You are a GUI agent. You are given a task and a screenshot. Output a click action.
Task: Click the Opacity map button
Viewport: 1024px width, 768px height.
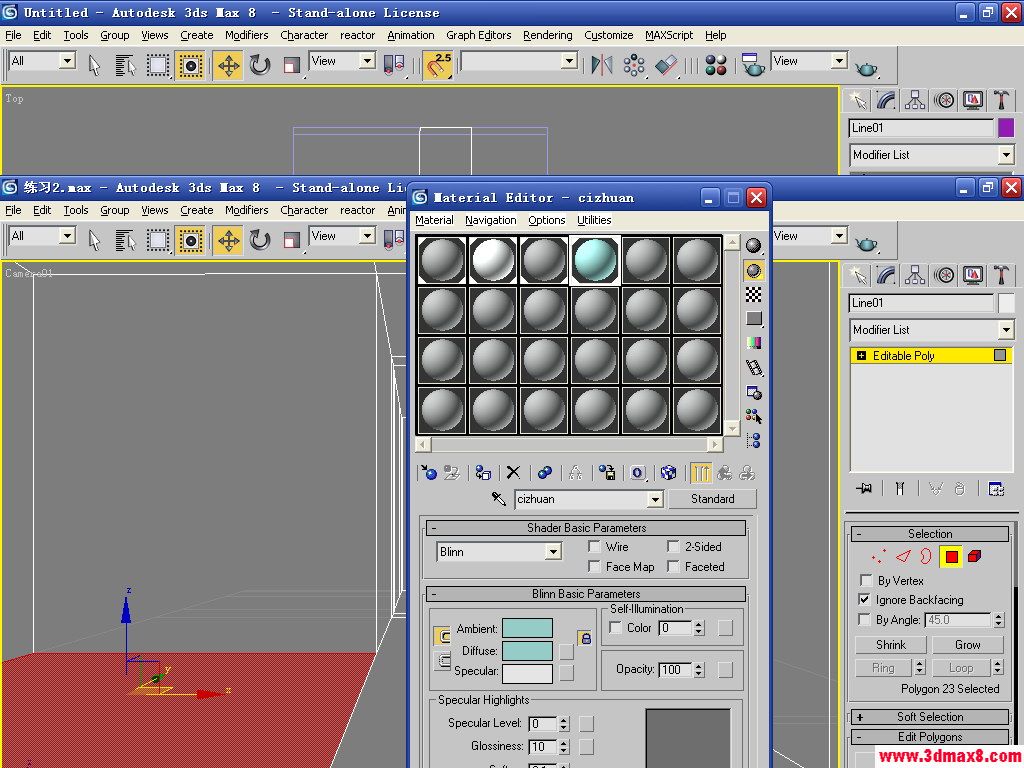coord(725,669)
